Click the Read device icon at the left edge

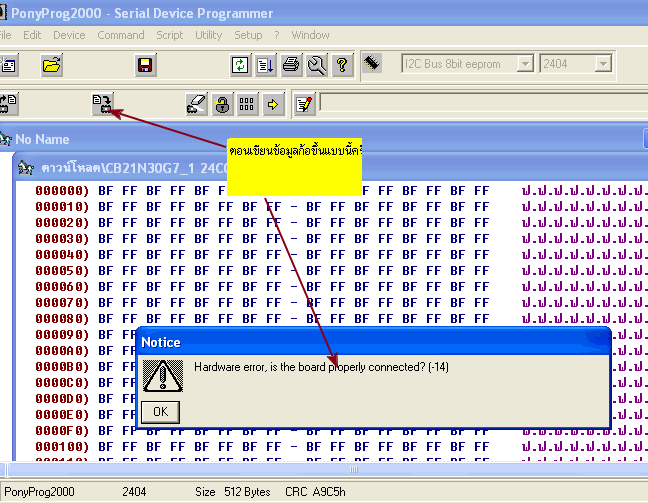(7, 104)
